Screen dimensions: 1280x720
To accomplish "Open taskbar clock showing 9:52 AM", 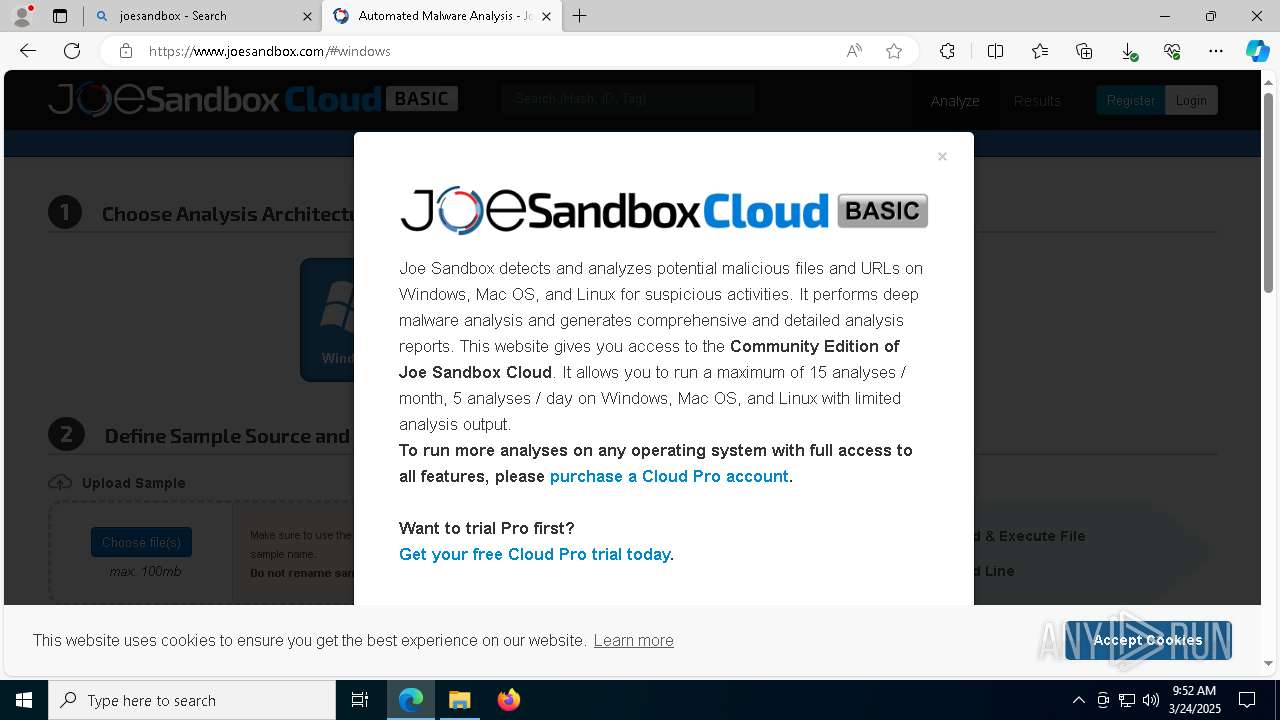I will 1195,700.
